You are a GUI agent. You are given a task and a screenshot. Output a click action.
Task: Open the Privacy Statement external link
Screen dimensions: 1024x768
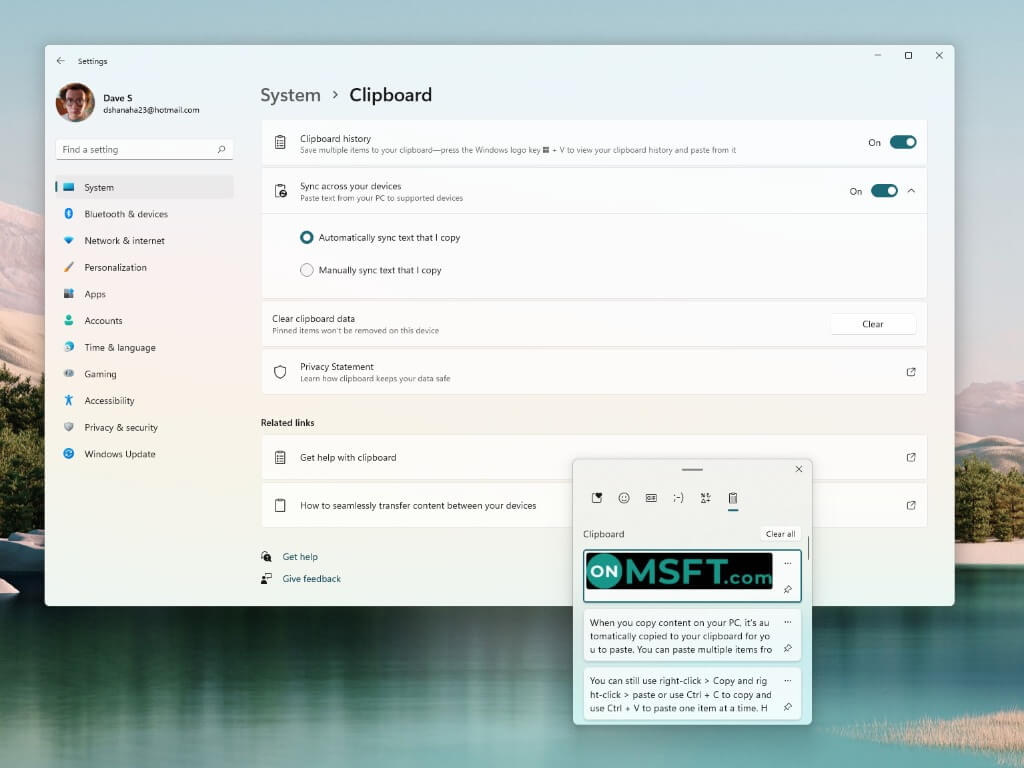[x=910, y=372]
